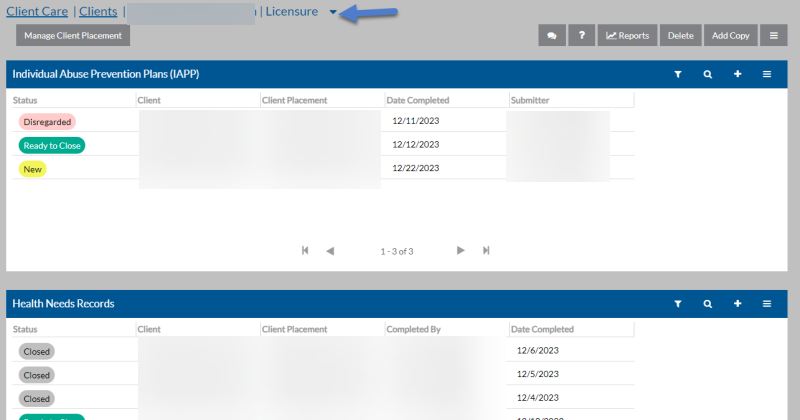Search within the IAPP panel
The image size is (800, 420).
pos(708,75)
